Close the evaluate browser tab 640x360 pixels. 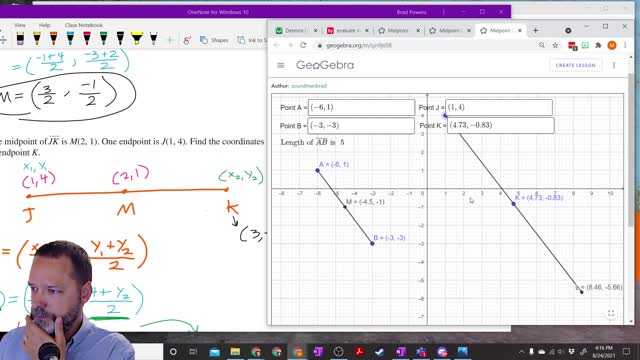pos(367,31)
